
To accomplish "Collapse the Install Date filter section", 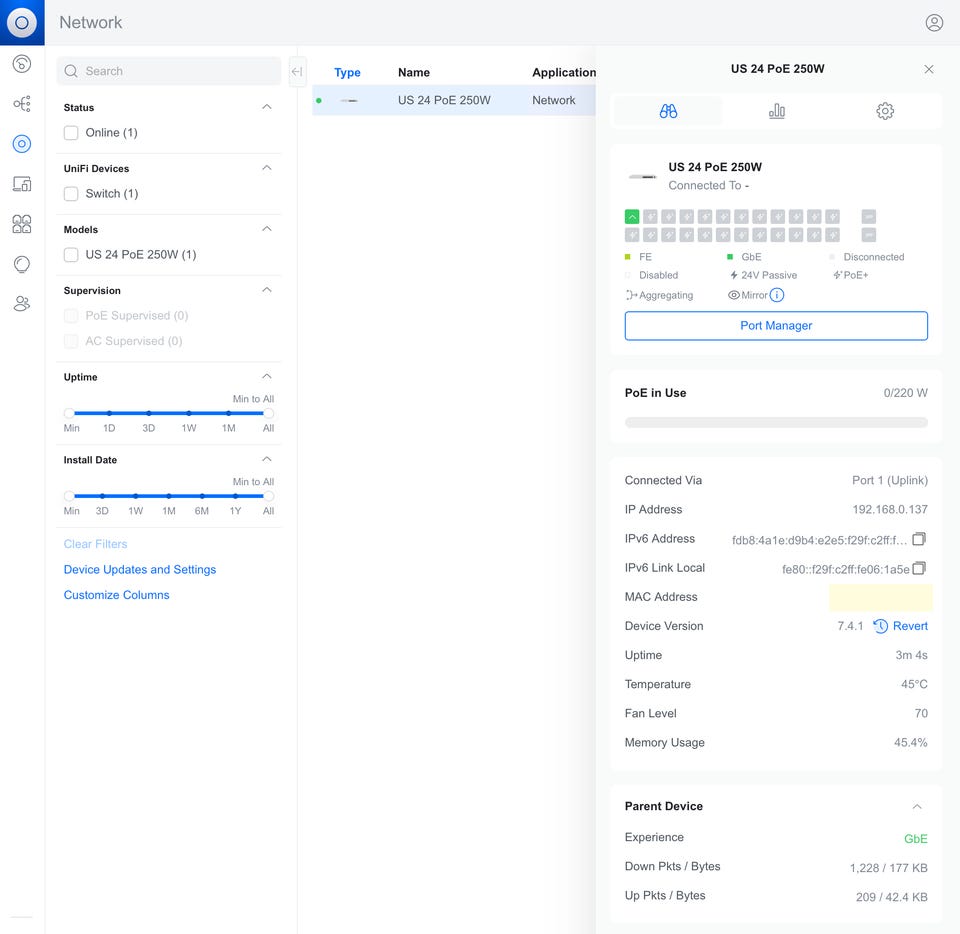I will coord(267,459).
